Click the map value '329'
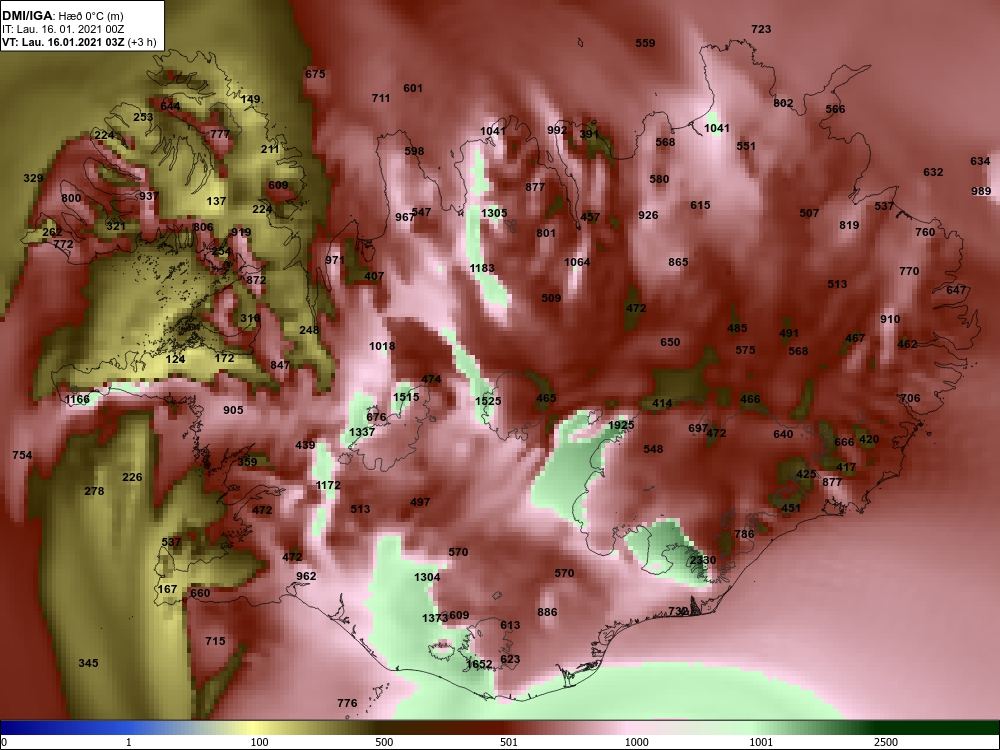 pyautogui.click(x=33, y=179)
